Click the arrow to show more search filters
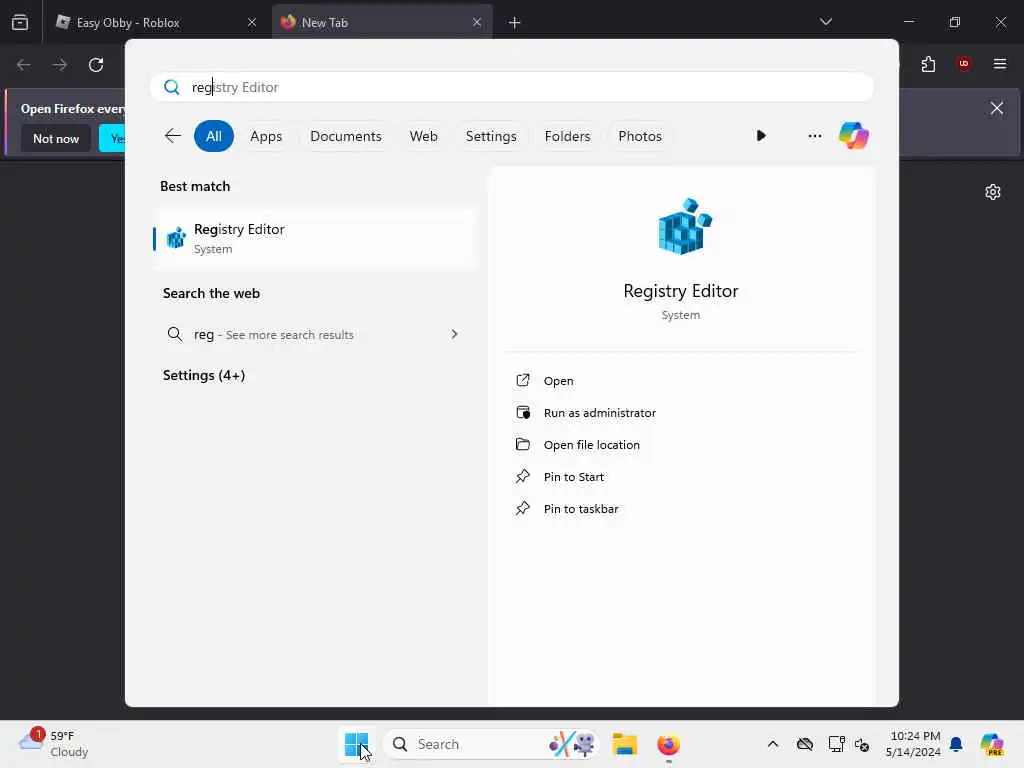 (761, 136)
